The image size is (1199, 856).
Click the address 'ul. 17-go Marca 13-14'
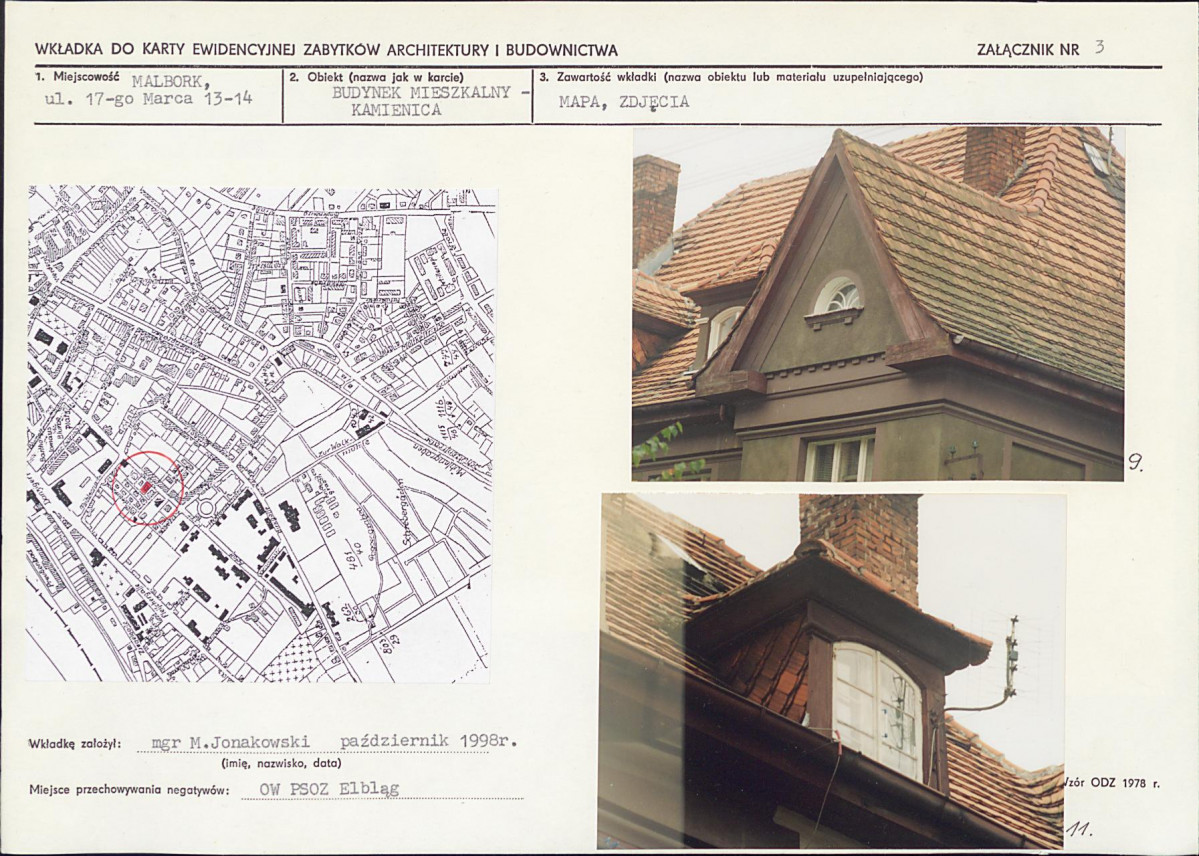[149, 99]
